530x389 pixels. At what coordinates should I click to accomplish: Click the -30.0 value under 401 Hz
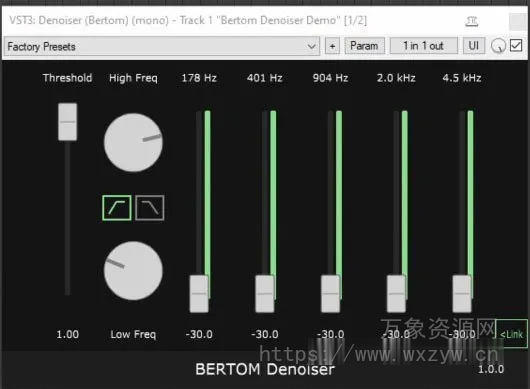(265, 334)
